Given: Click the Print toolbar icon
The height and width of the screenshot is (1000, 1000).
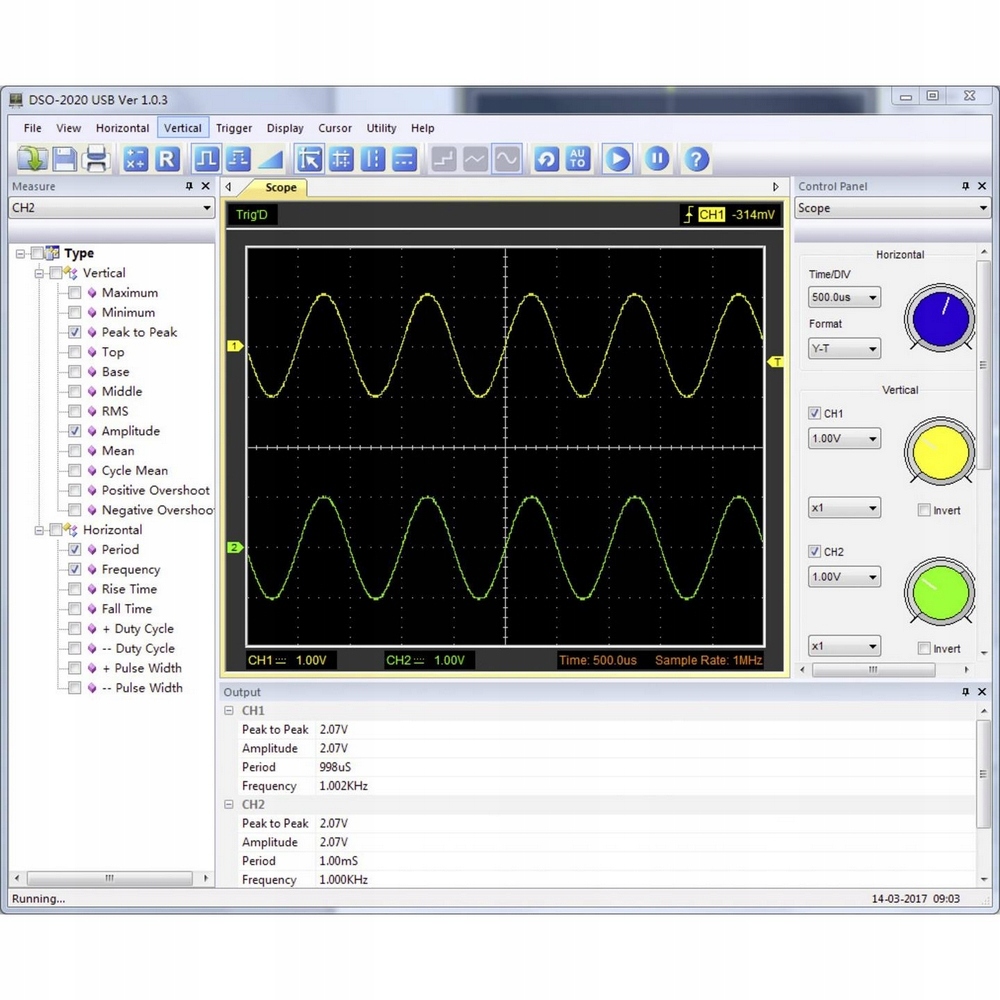Looking at the screenshot, I should point(97,159).
